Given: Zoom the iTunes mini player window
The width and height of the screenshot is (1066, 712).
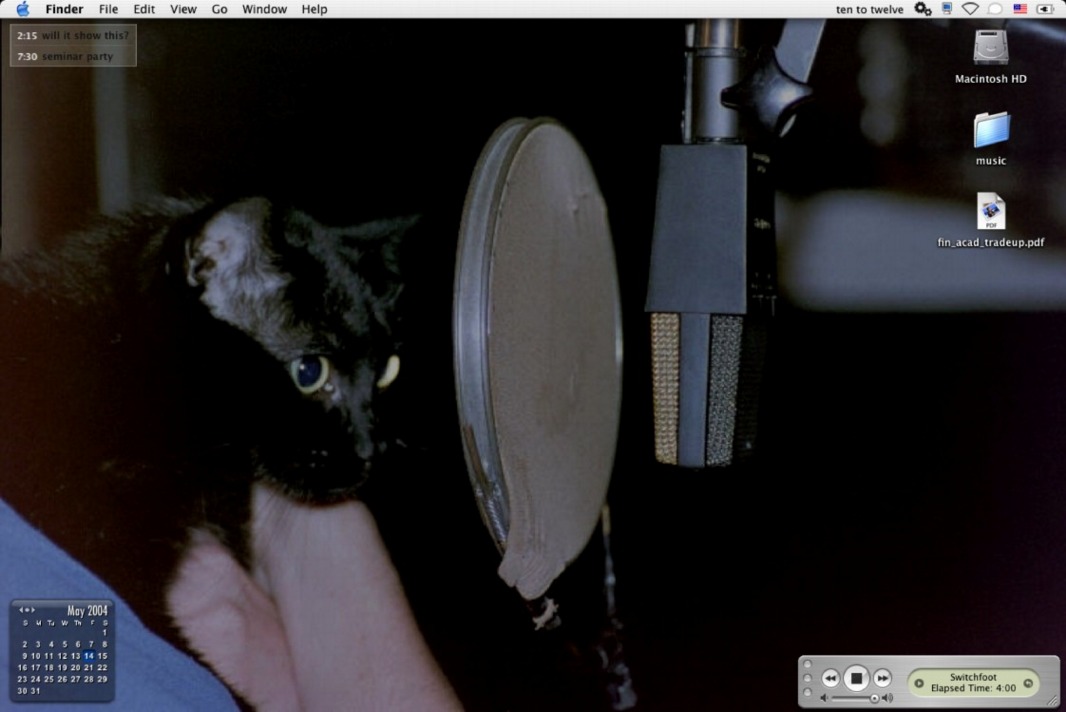Looking at the screenshot, I should [807, 692].
